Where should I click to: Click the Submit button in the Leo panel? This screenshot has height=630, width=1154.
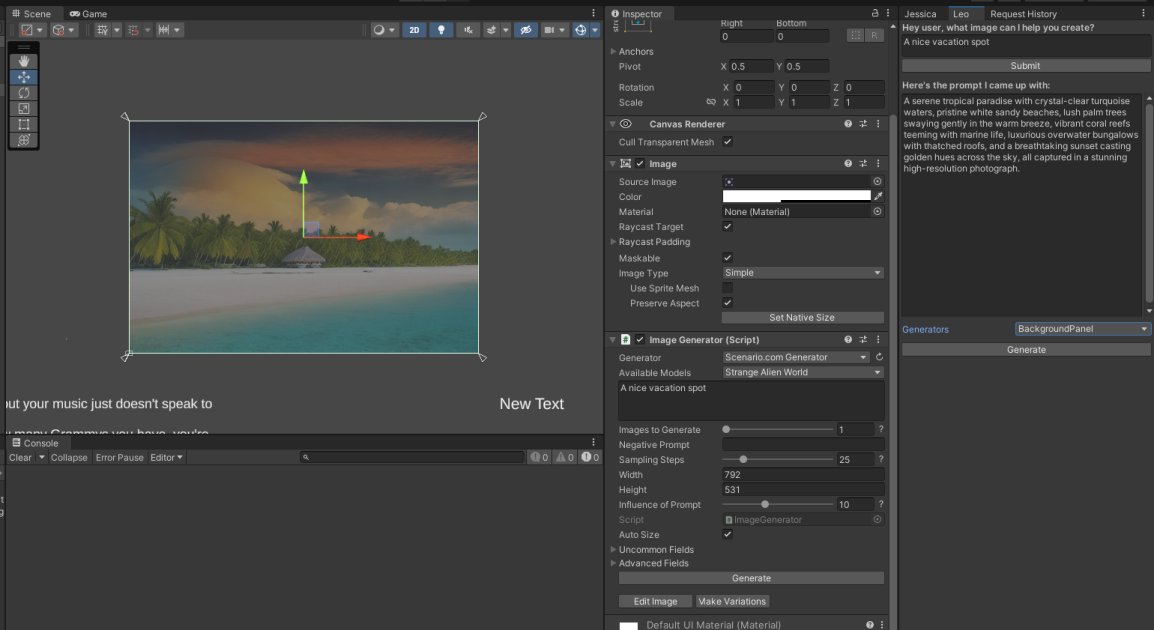(1025, 66)
